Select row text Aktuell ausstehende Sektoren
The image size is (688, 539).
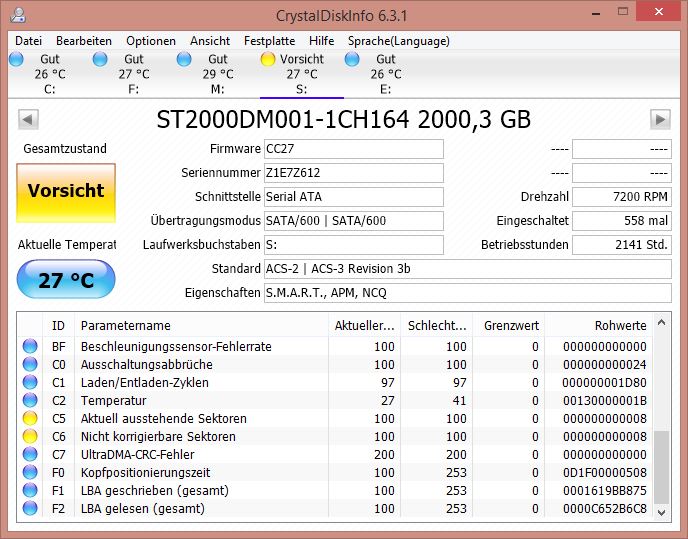pos(164,419)
